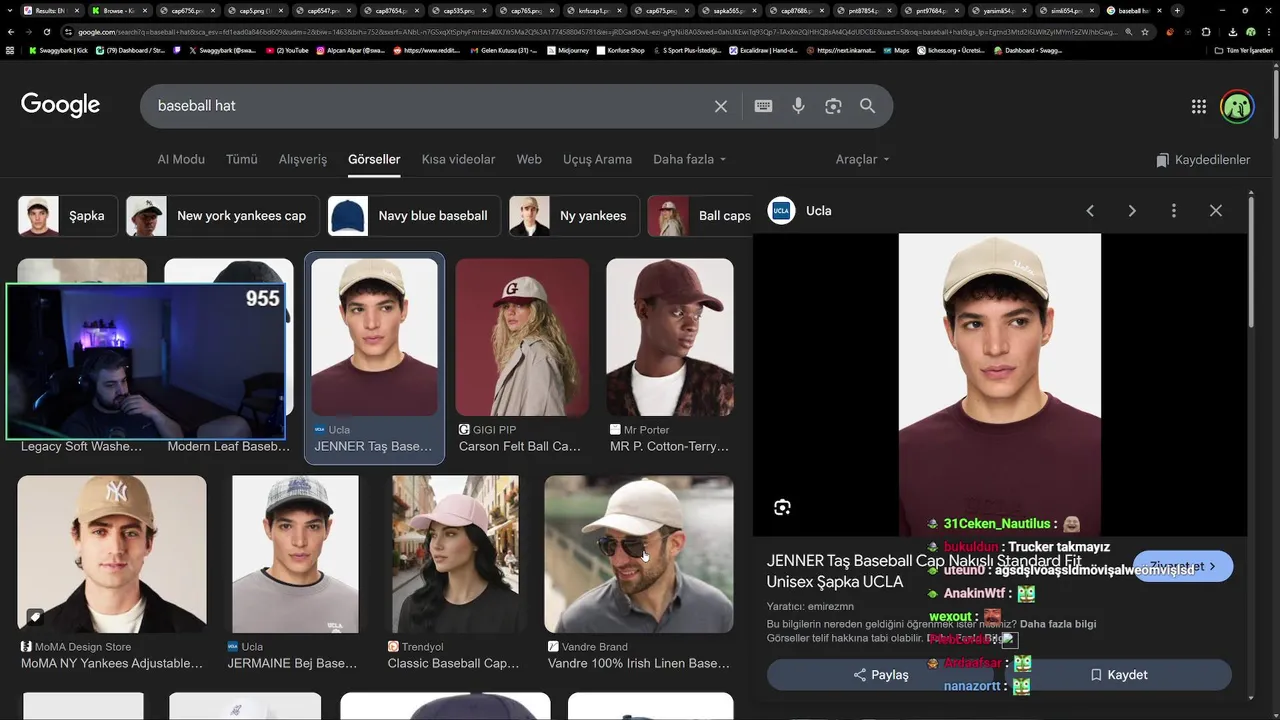Go back with the browser's back arrow
This screenshot has width=1280, height=720.
[x=10, y=32]
